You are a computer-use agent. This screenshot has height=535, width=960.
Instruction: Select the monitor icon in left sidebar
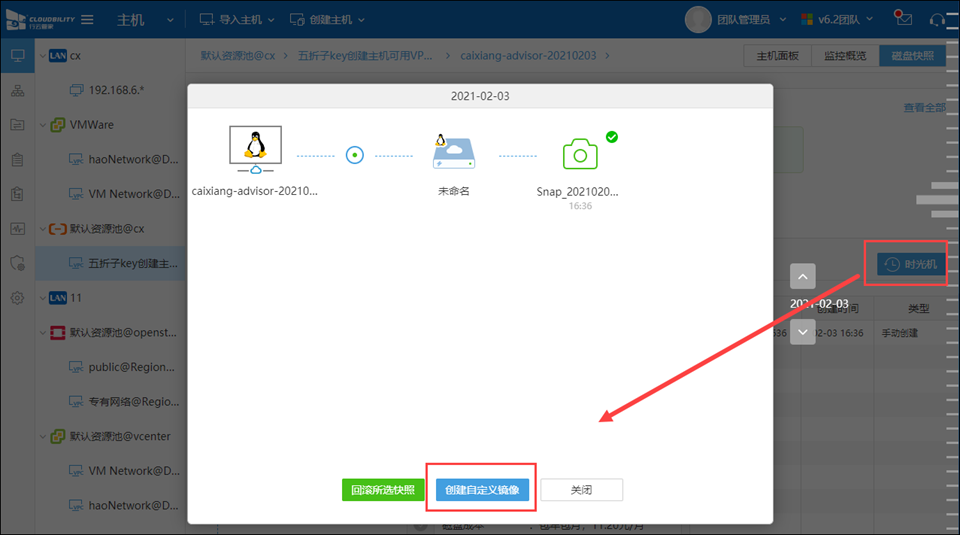(x=18, y=56)
